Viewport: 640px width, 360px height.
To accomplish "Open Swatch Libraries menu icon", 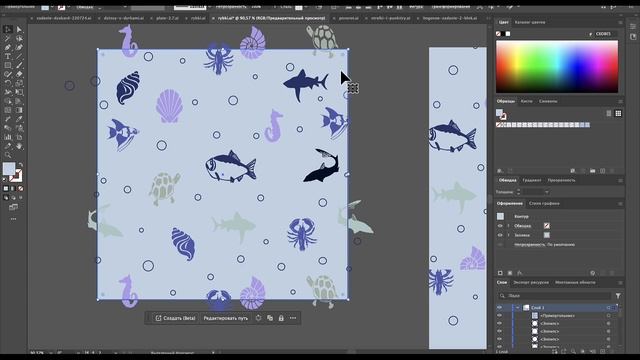I will [x=500, y=171].
